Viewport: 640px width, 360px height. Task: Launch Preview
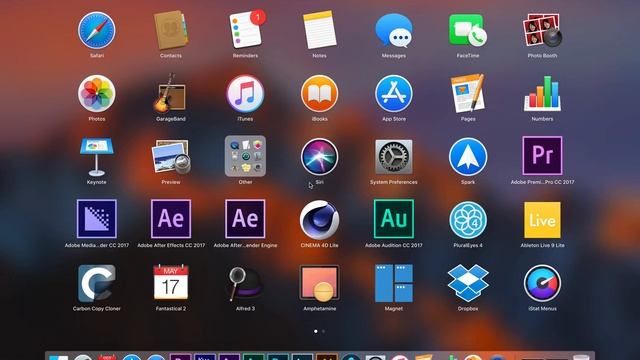click(171, 157)
